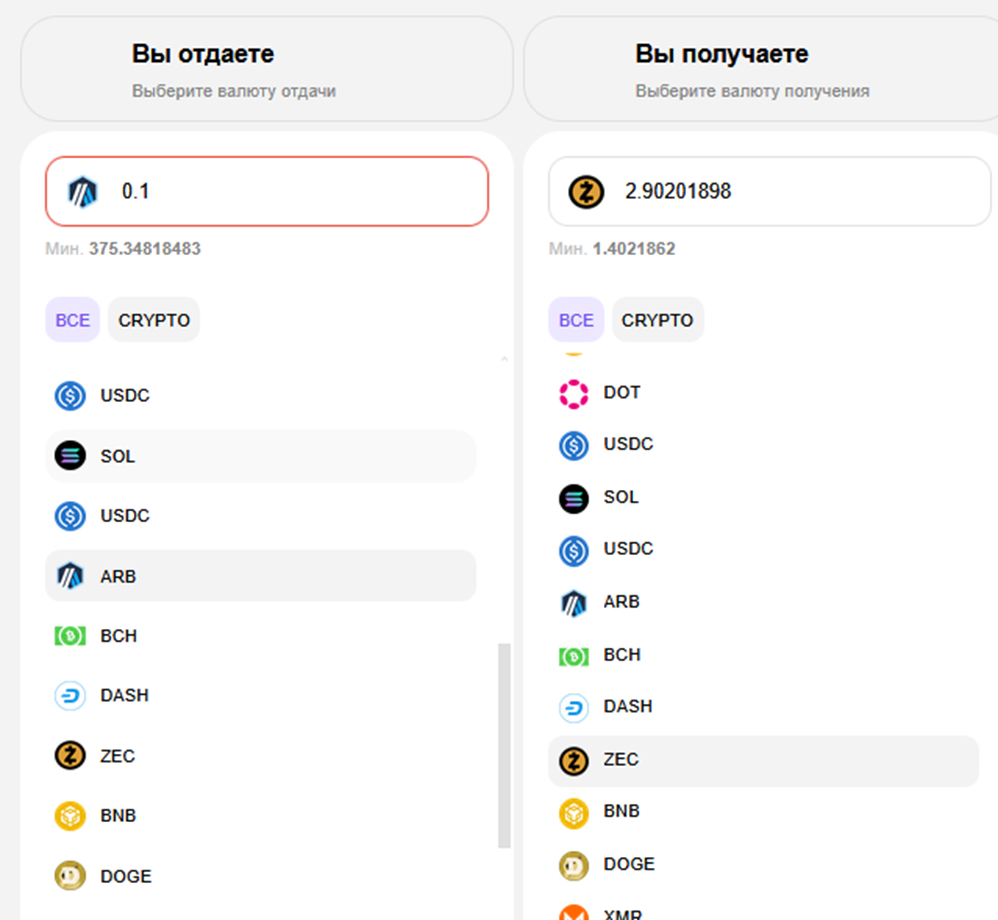
Task: Choose ARB as the currency to receive
Action: 621,602
